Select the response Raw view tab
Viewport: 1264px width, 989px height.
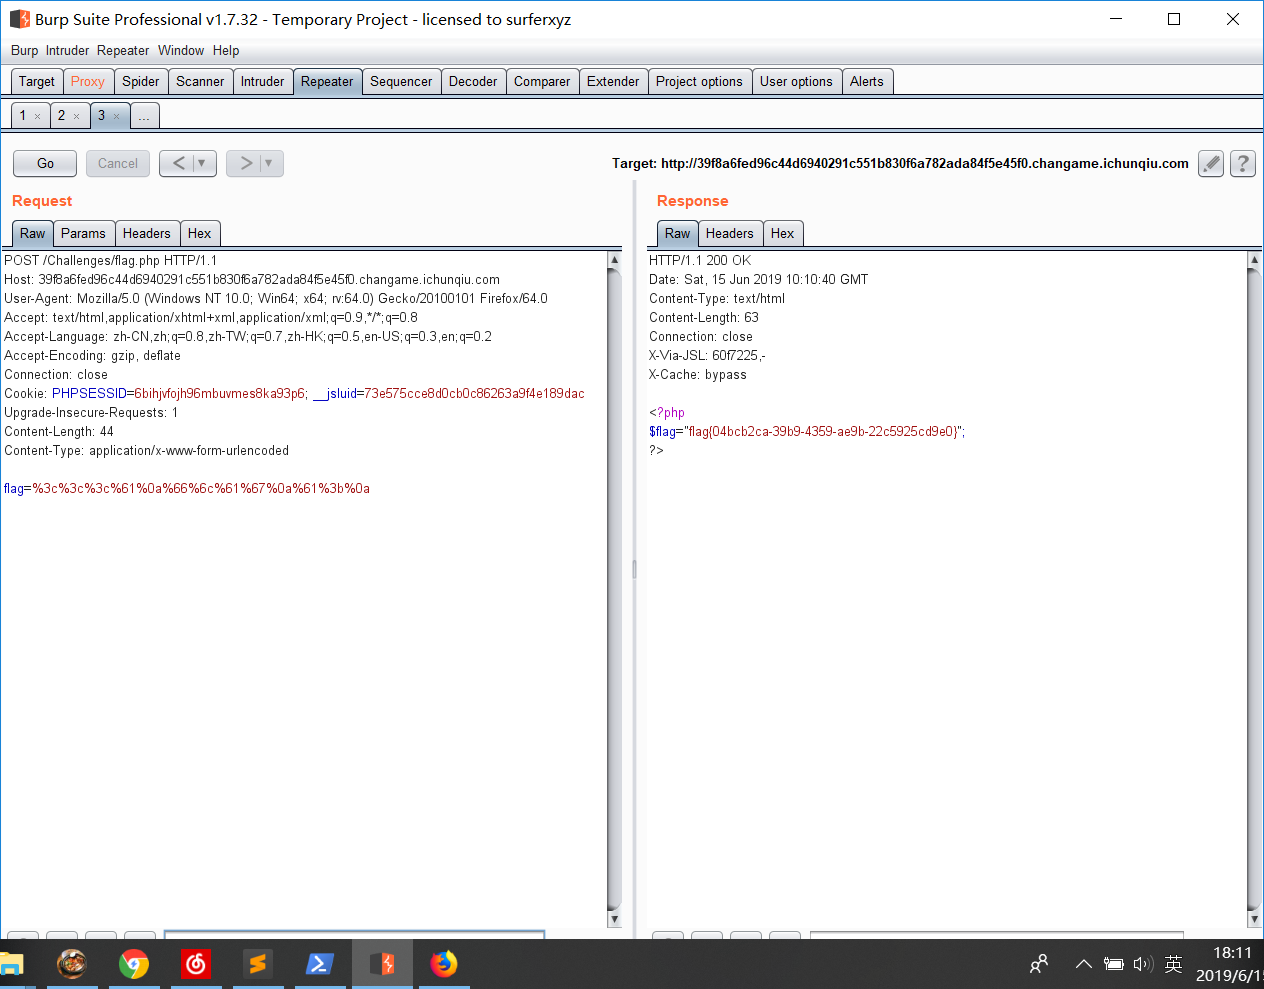pyautogui.click(x=678, y=234)
